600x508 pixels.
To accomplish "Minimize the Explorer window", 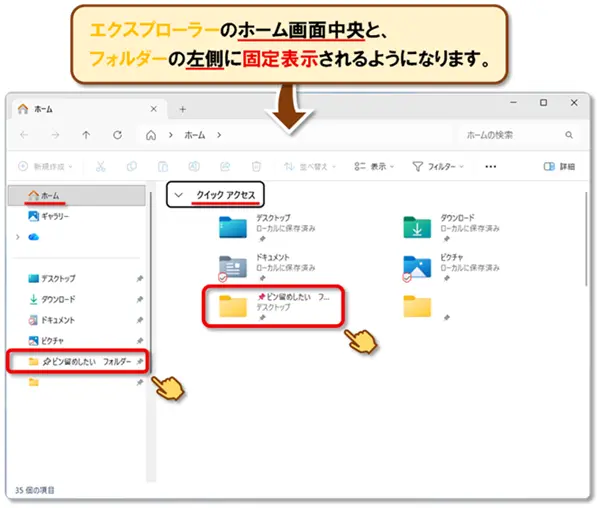I will click(514, 103).
